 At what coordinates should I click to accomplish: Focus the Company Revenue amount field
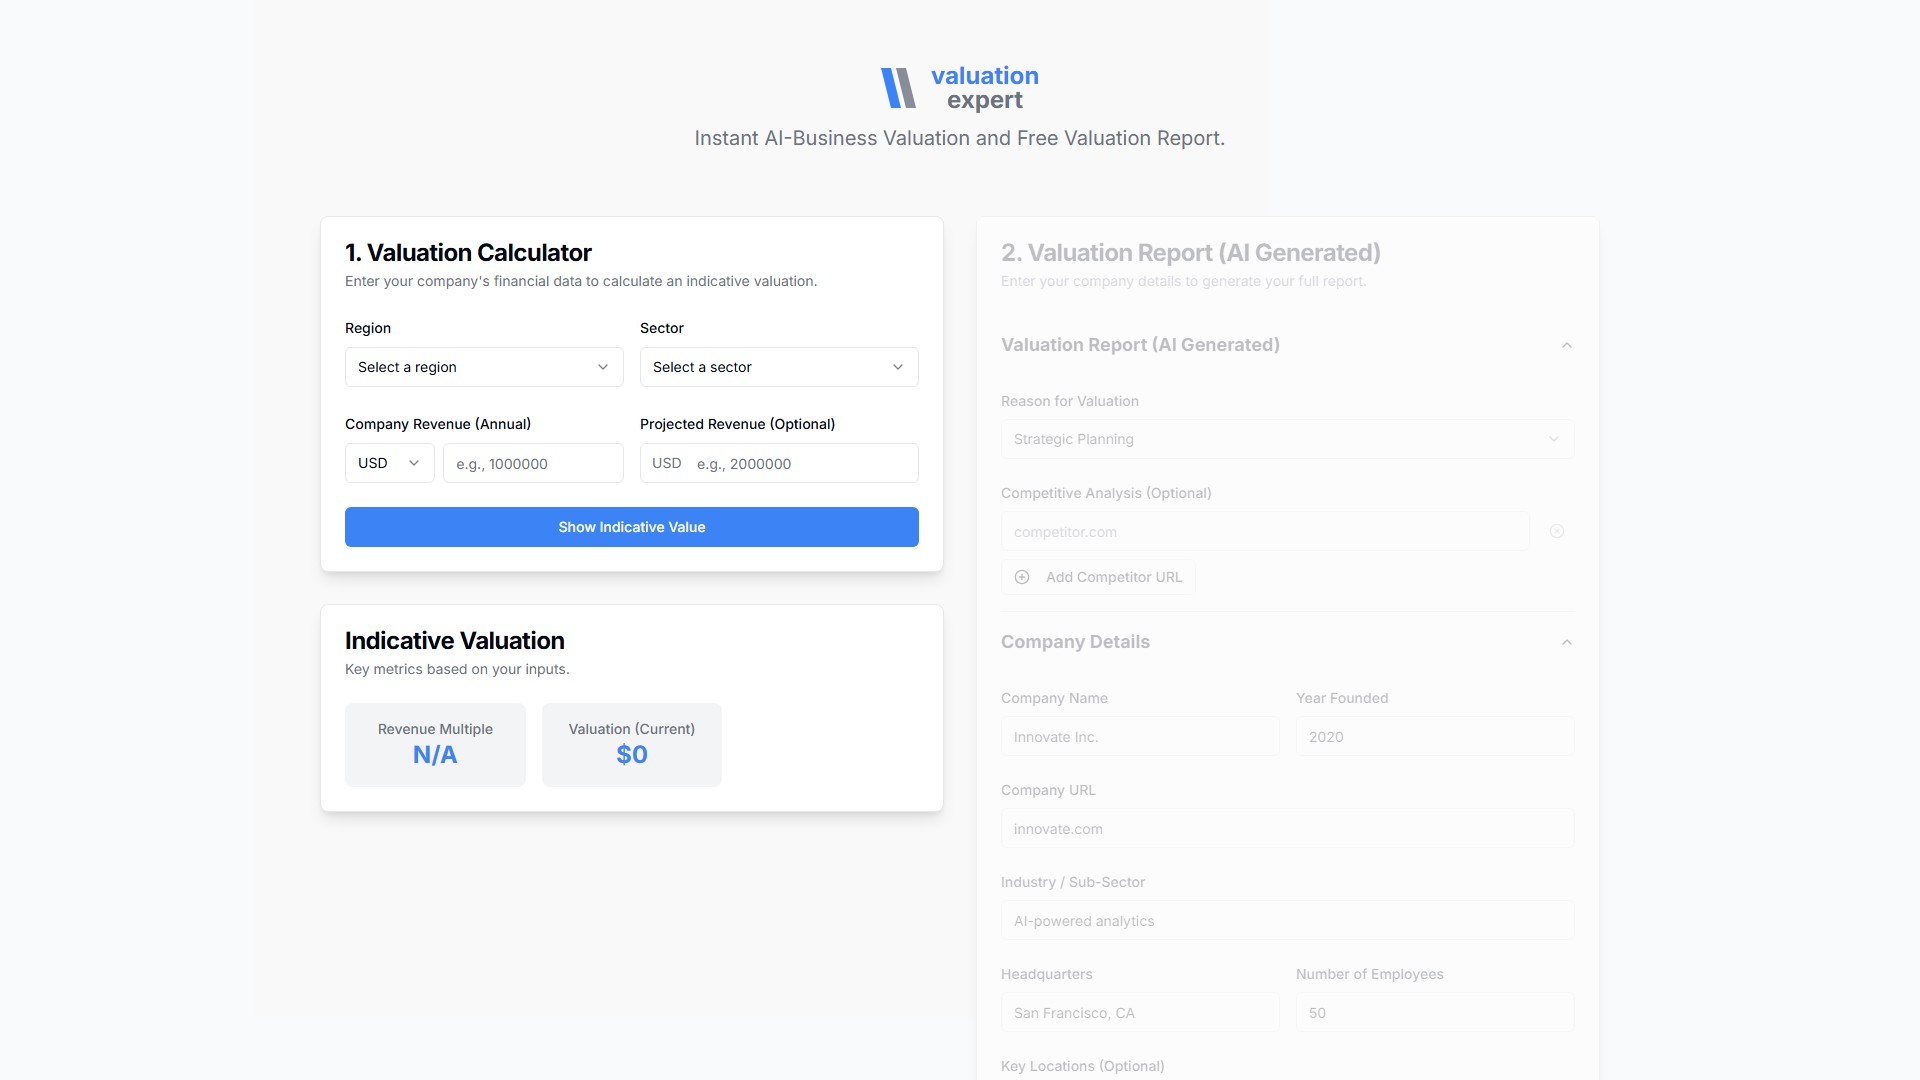(x=533, y=464)
